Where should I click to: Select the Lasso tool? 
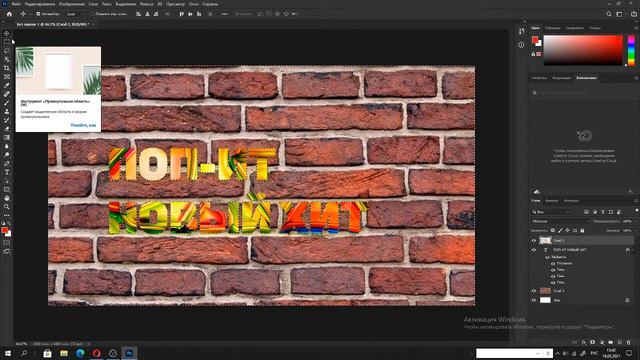[7, 51]
